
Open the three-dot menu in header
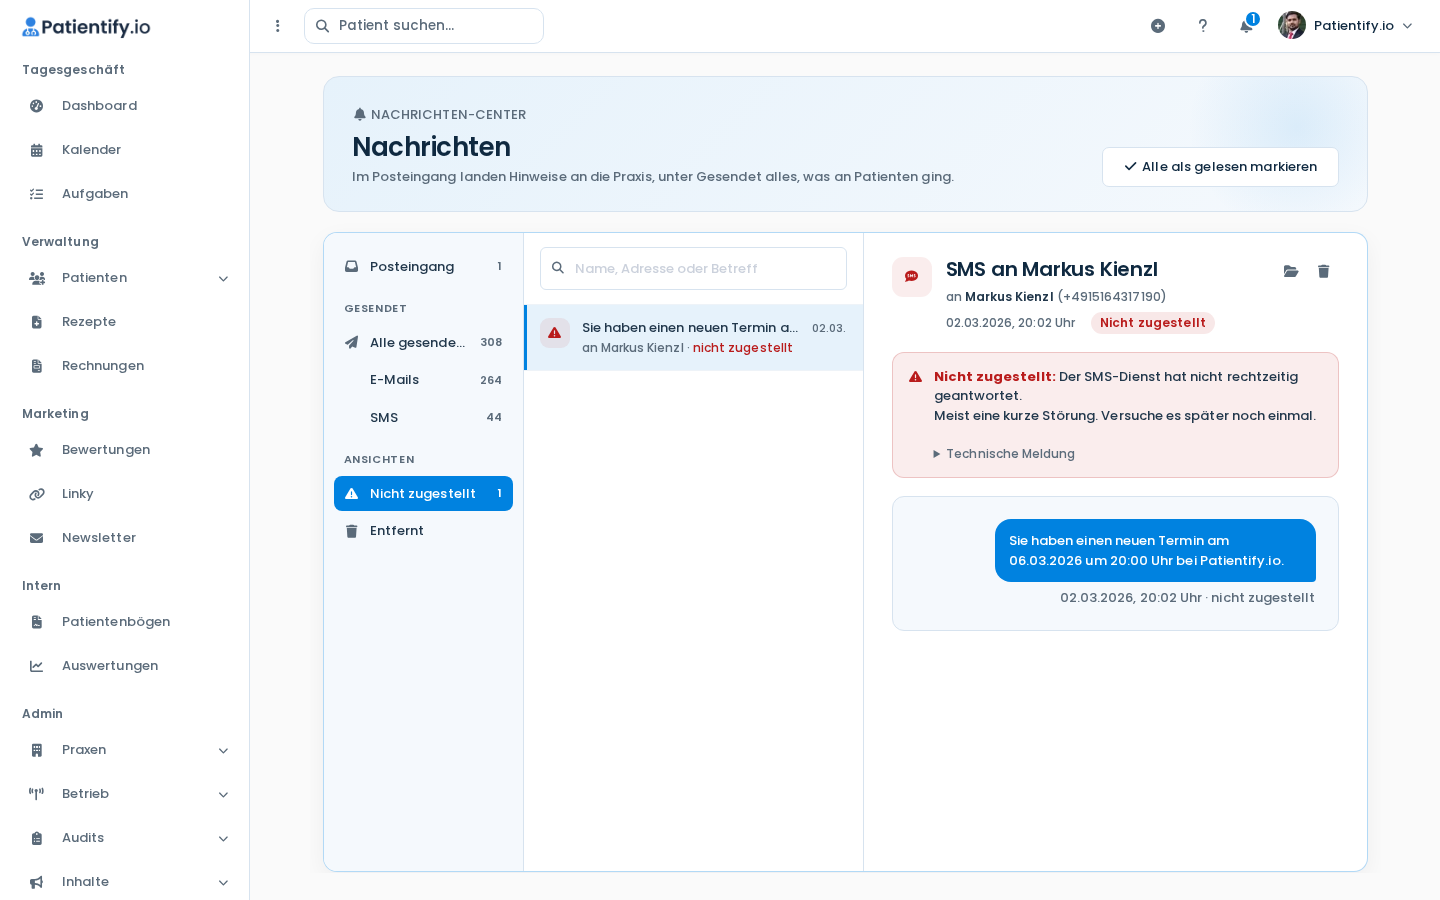coord(278,26)
